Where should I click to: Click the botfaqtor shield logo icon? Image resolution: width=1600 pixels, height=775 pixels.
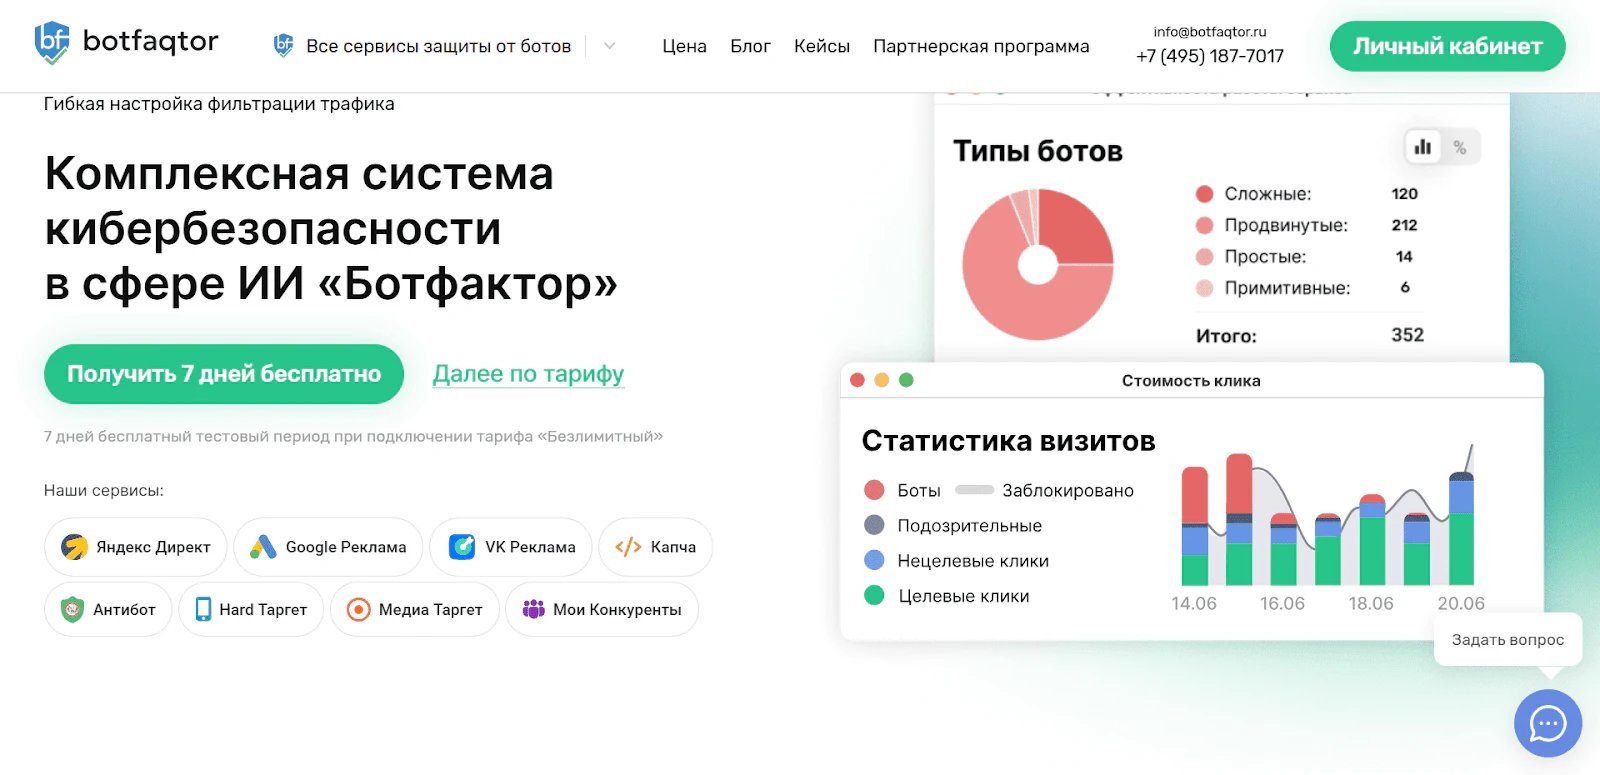pos(52,43)
